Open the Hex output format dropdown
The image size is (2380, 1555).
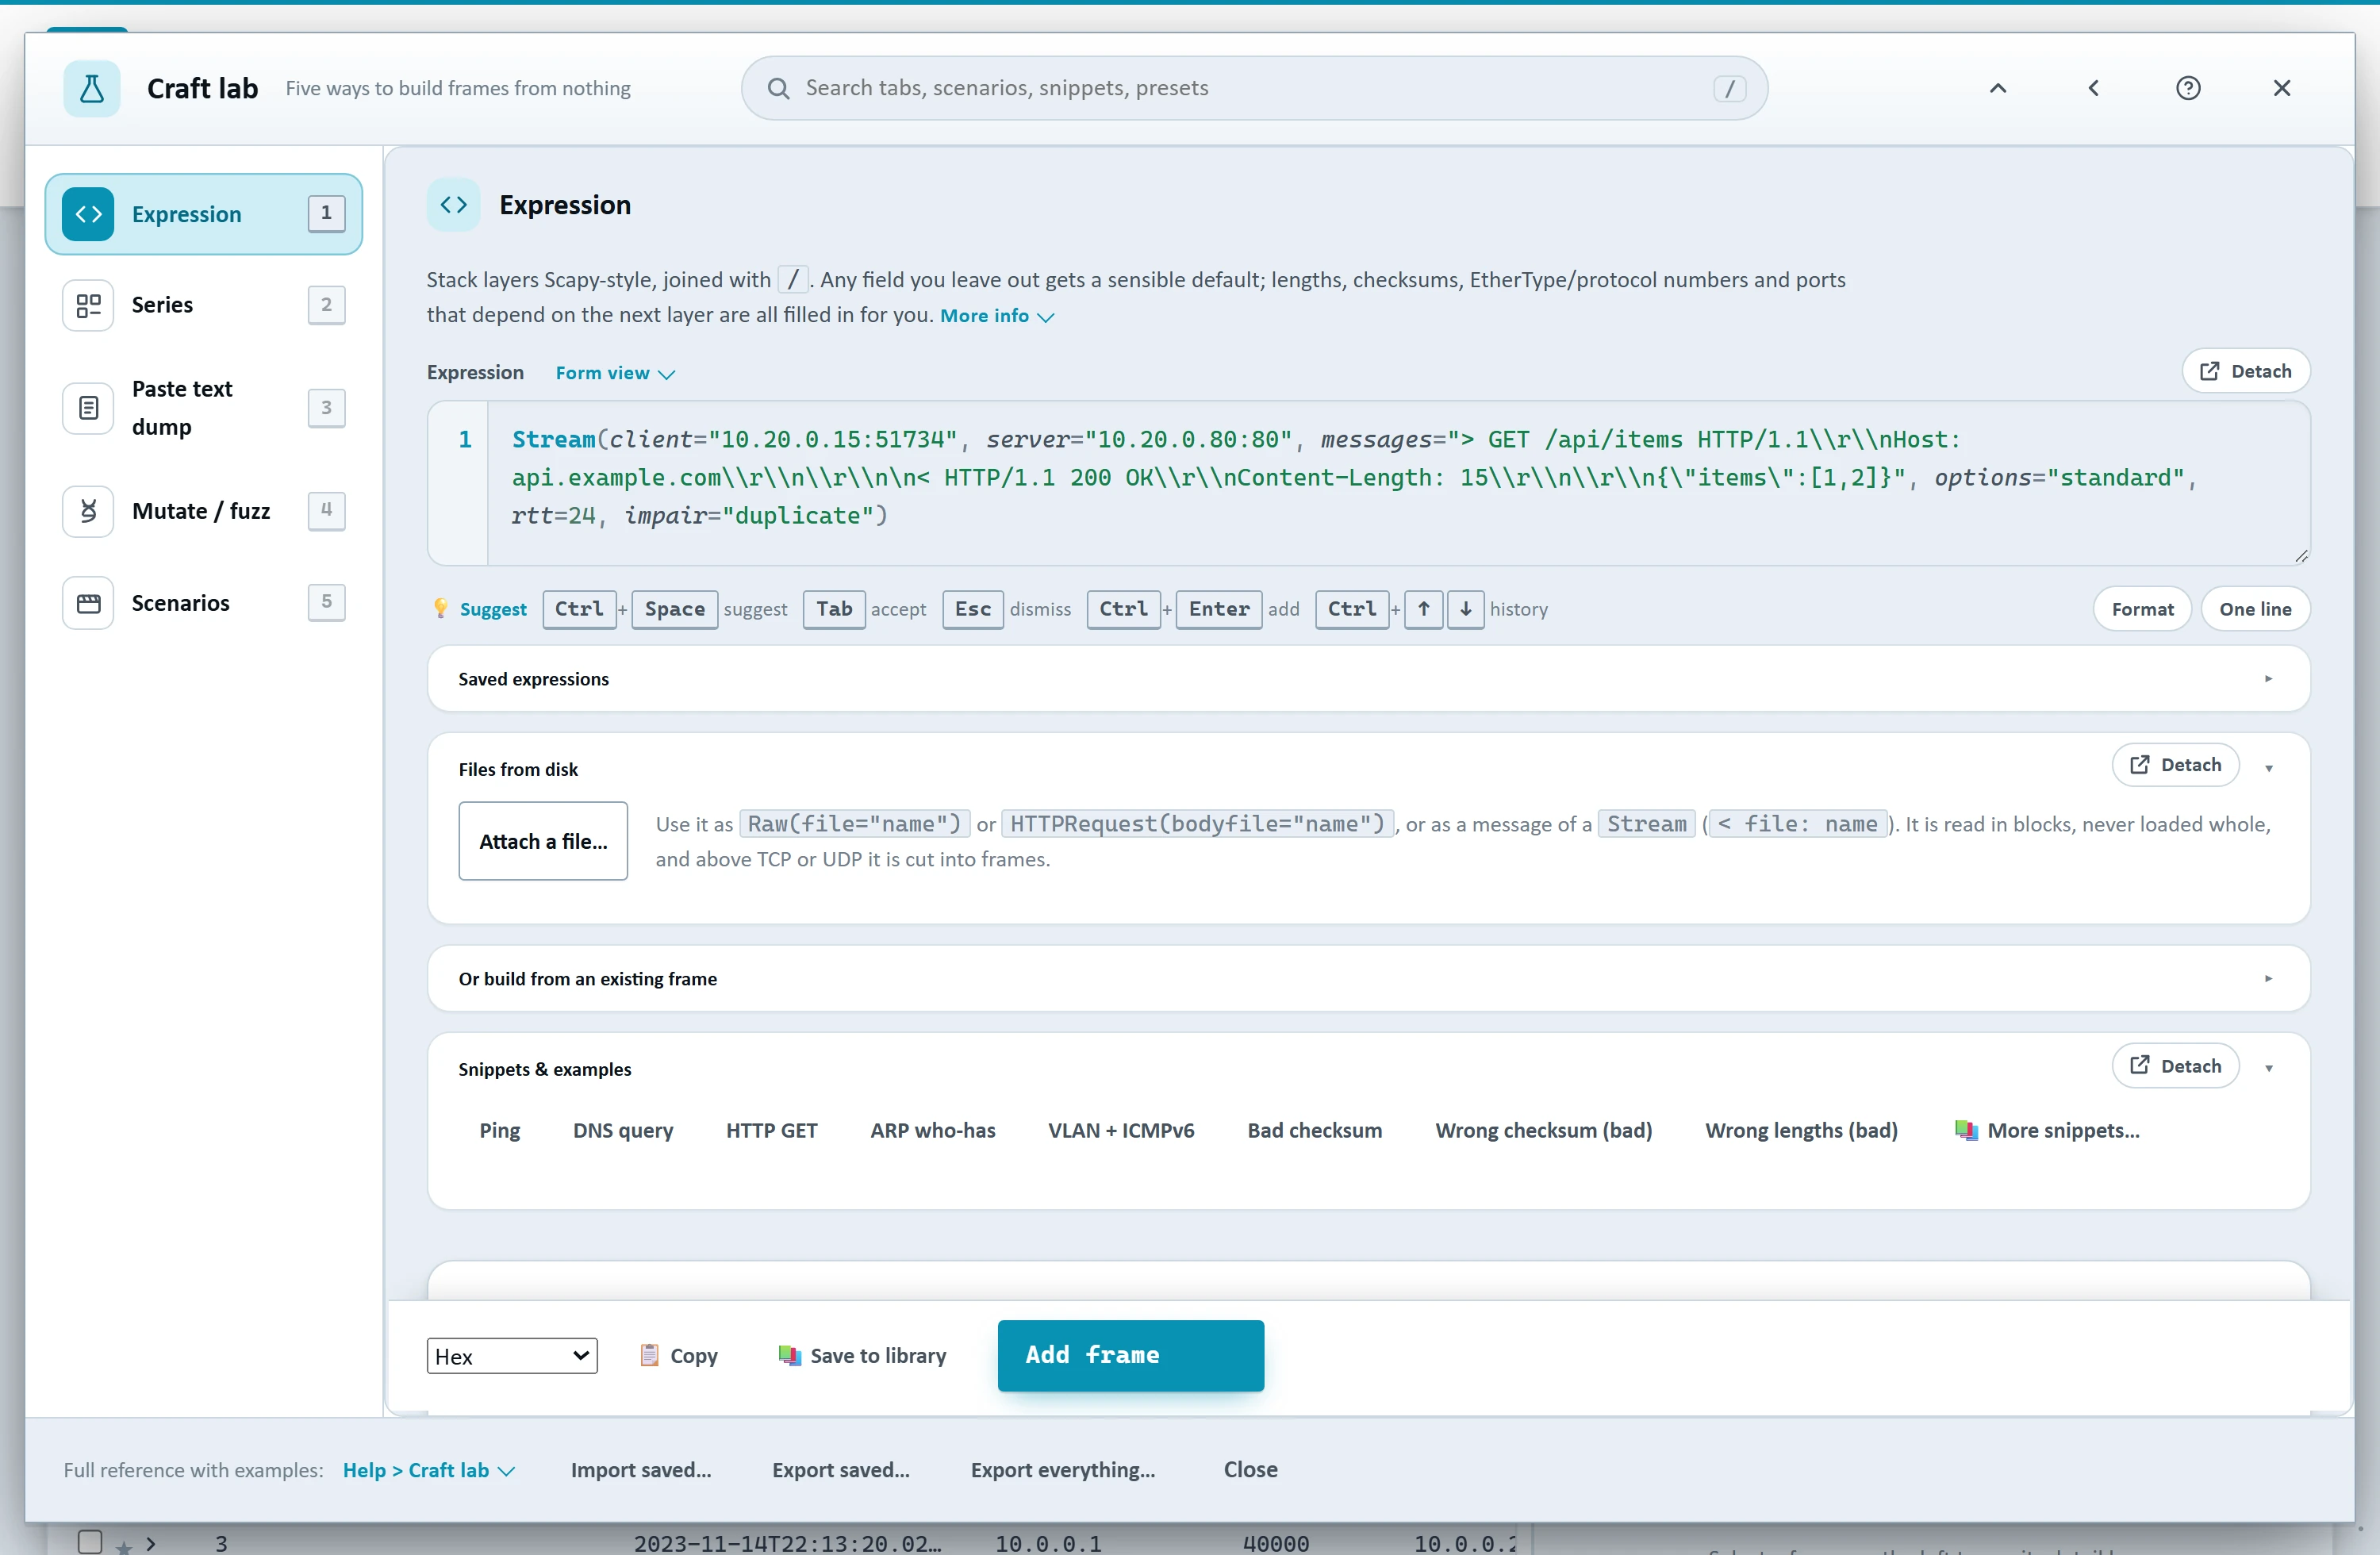[512, 1356]
